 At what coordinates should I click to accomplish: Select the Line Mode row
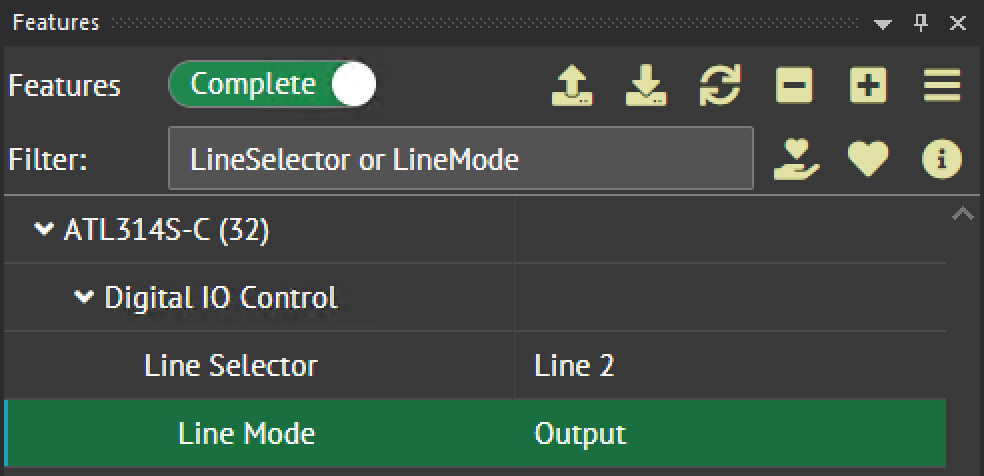click(x=246, y=434)
